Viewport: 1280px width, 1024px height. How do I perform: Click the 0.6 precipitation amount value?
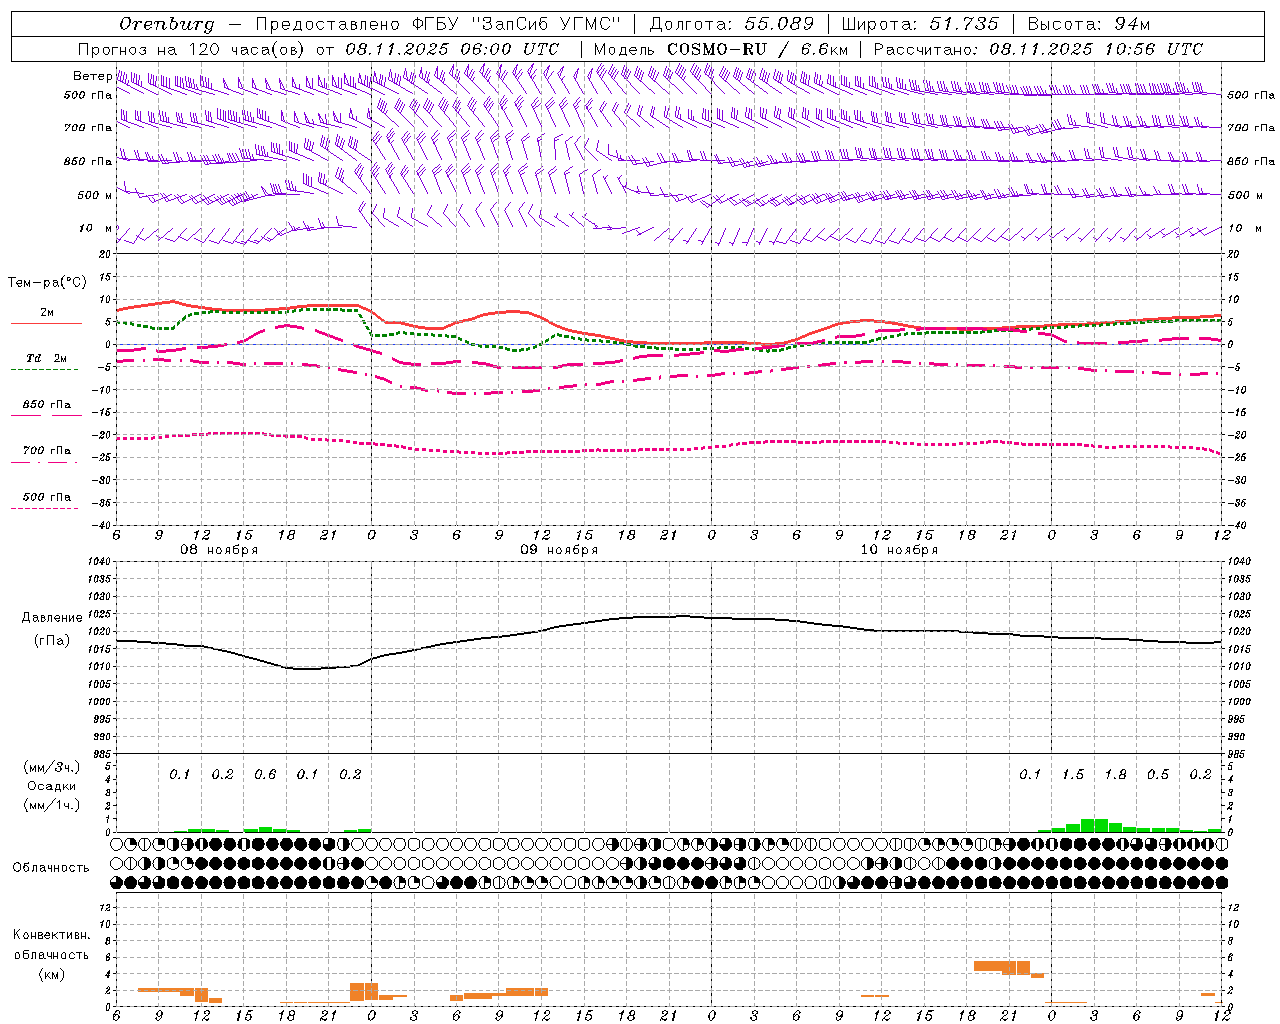pos(265,775)
